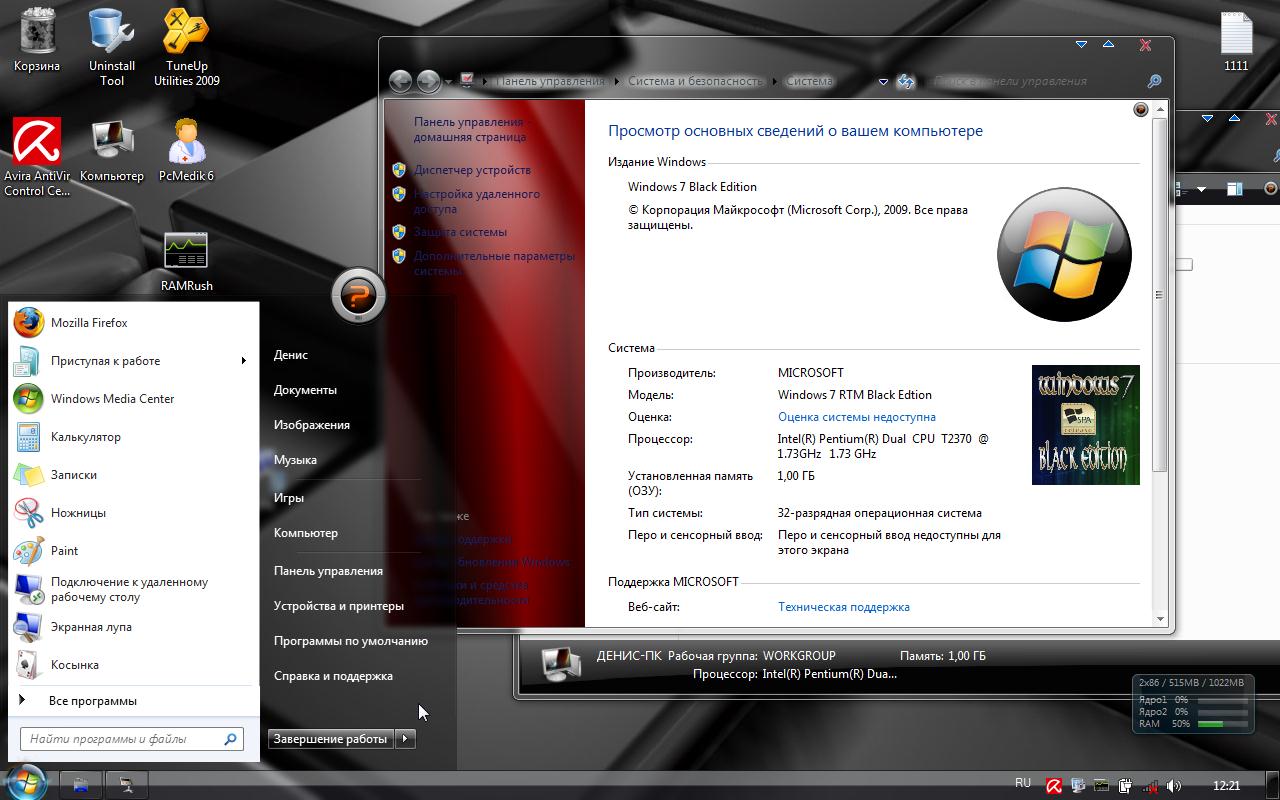Open Панель управления from Start menu
1280x800 pixels.
coord(328,571)
